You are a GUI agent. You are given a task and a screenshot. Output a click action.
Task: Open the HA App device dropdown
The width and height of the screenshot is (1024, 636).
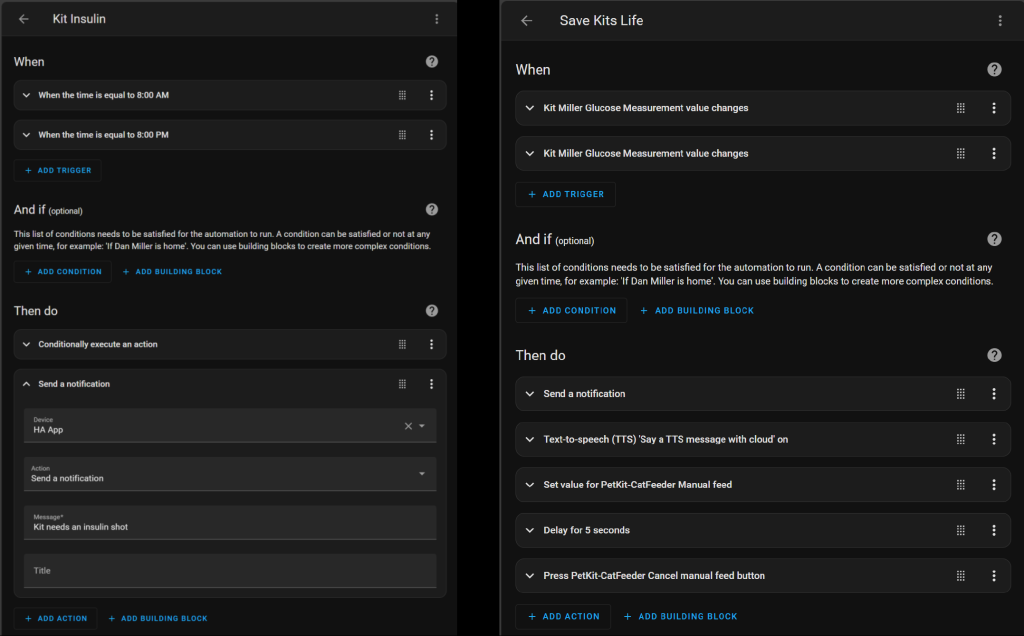tap(422, 426)
